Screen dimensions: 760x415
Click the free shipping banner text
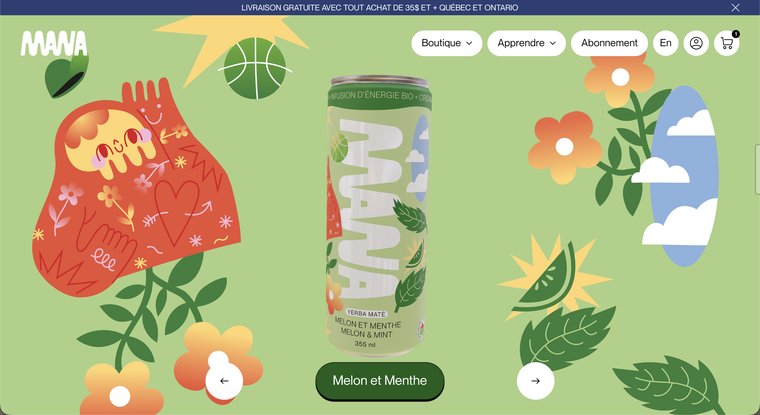coord(380,7)
